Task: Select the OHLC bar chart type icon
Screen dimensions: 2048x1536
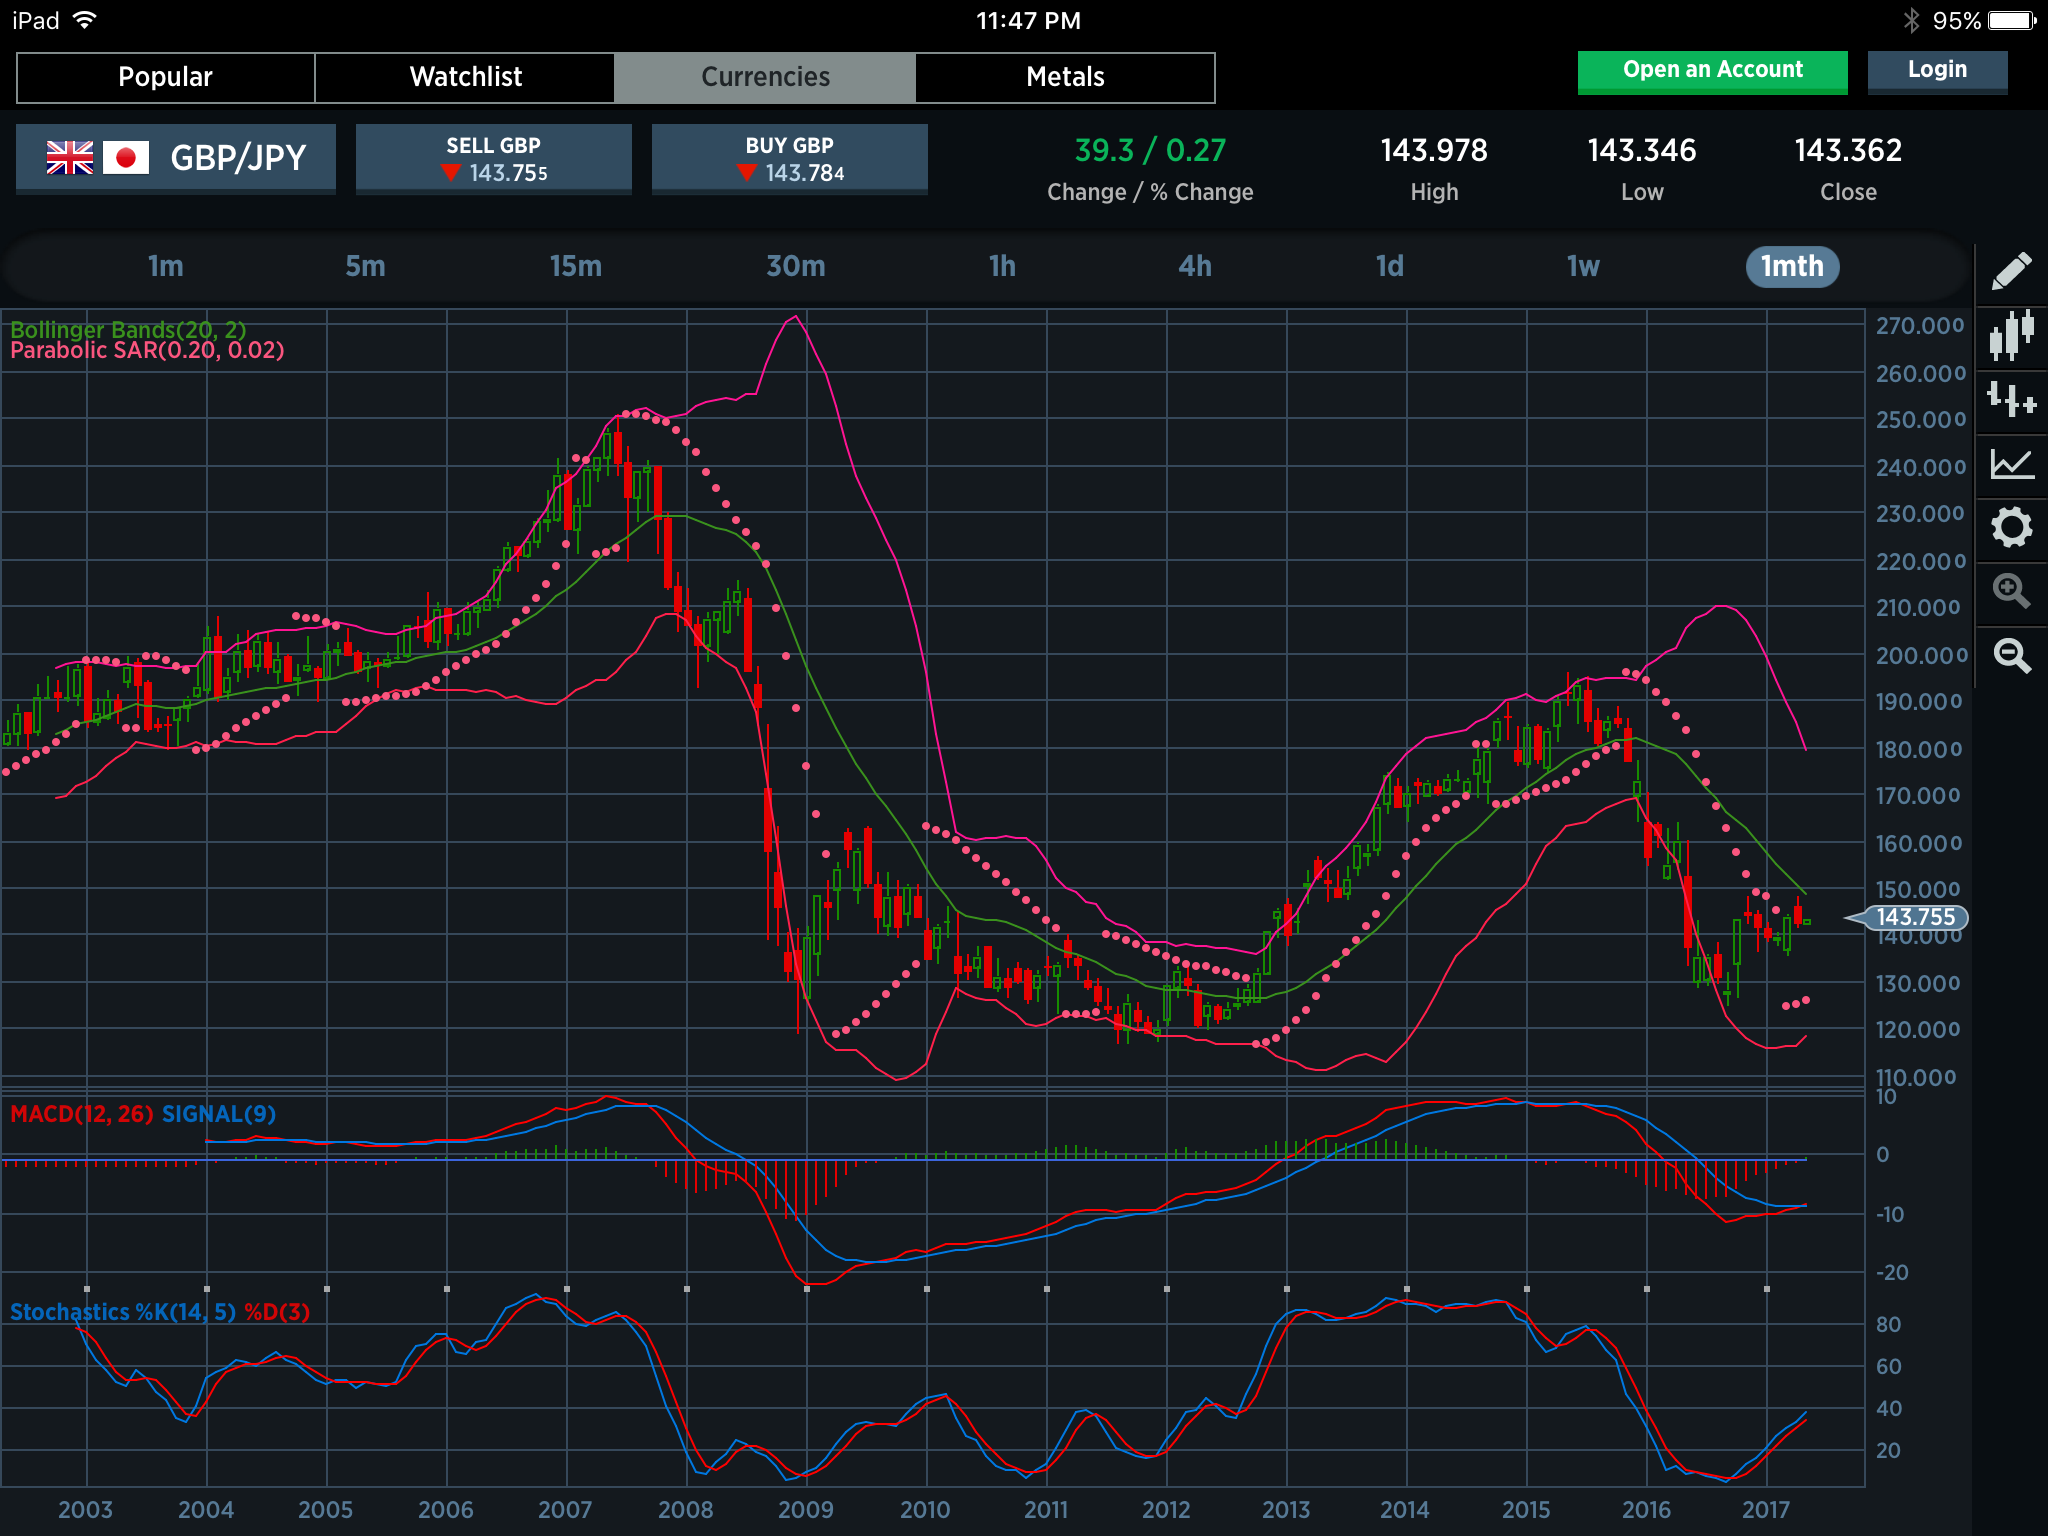Action: pos(2011,399)
